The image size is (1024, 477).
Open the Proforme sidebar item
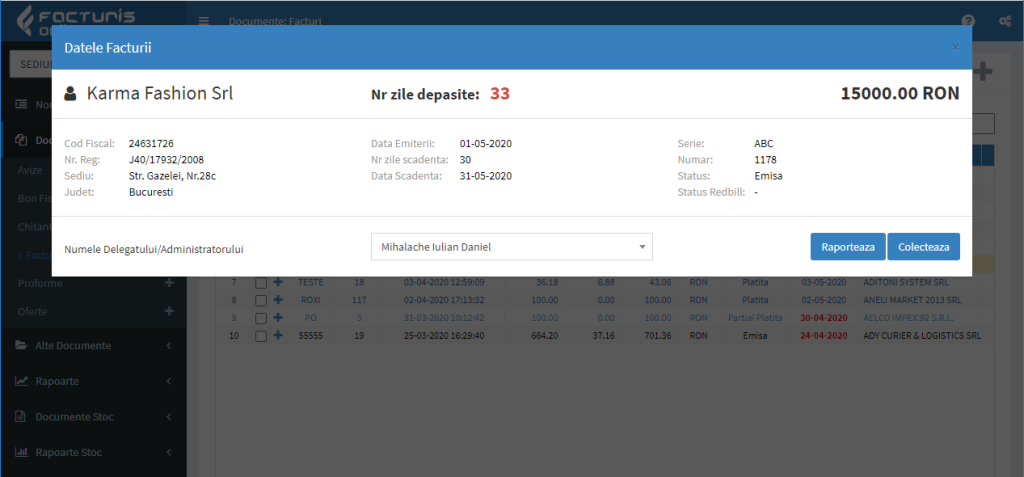coord(40,283)
